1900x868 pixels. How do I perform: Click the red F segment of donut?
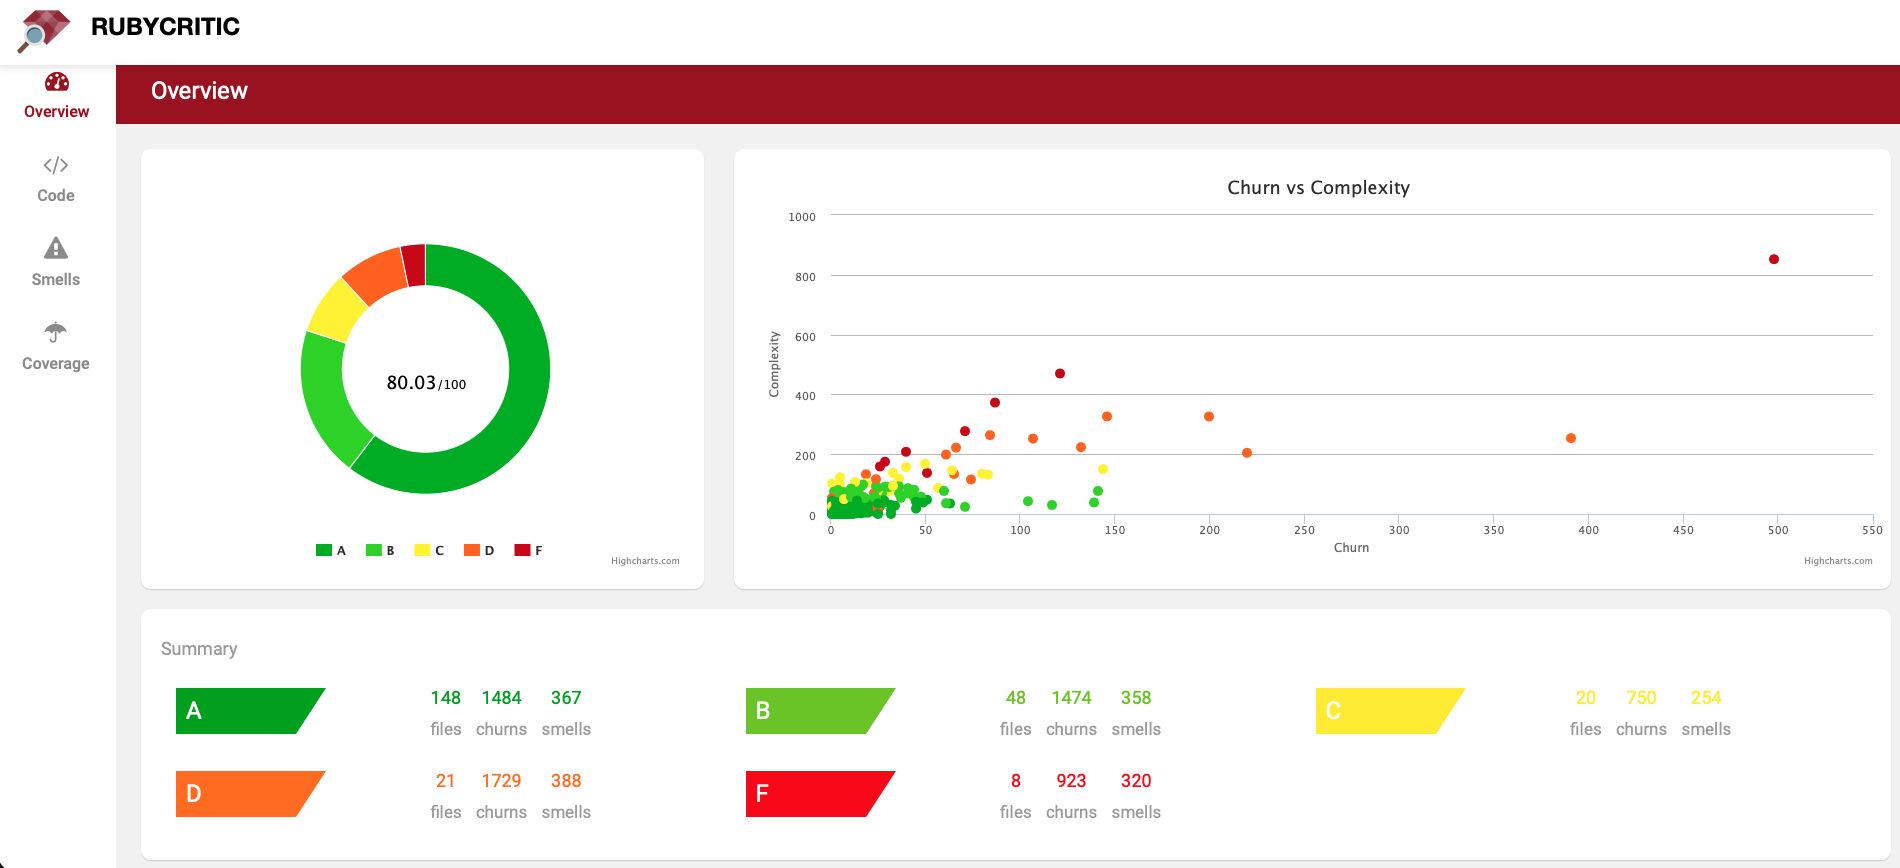(415, 265)
